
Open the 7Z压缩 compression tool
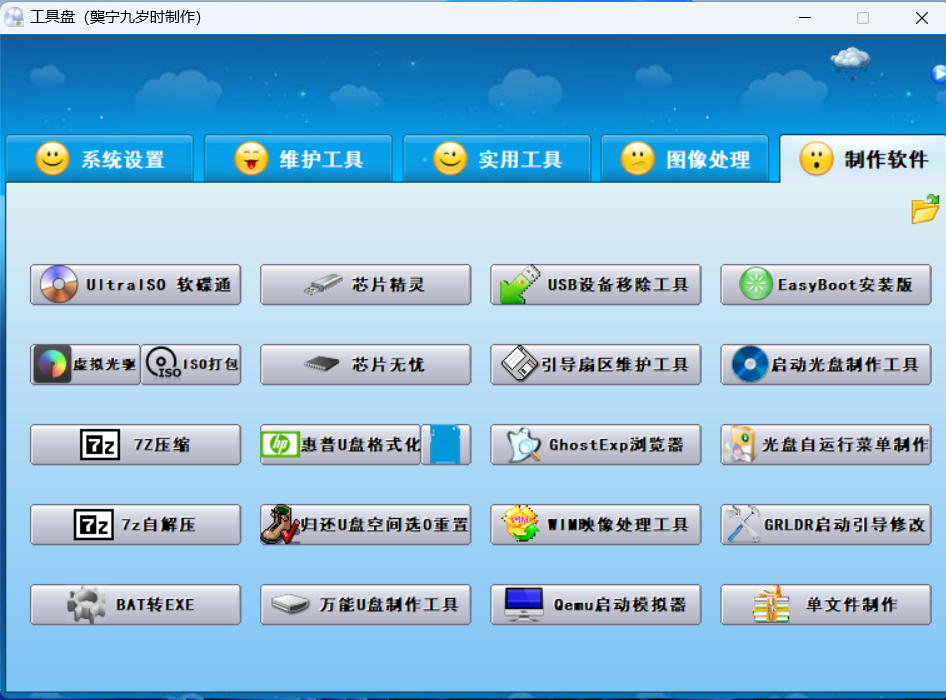(136, 445)
